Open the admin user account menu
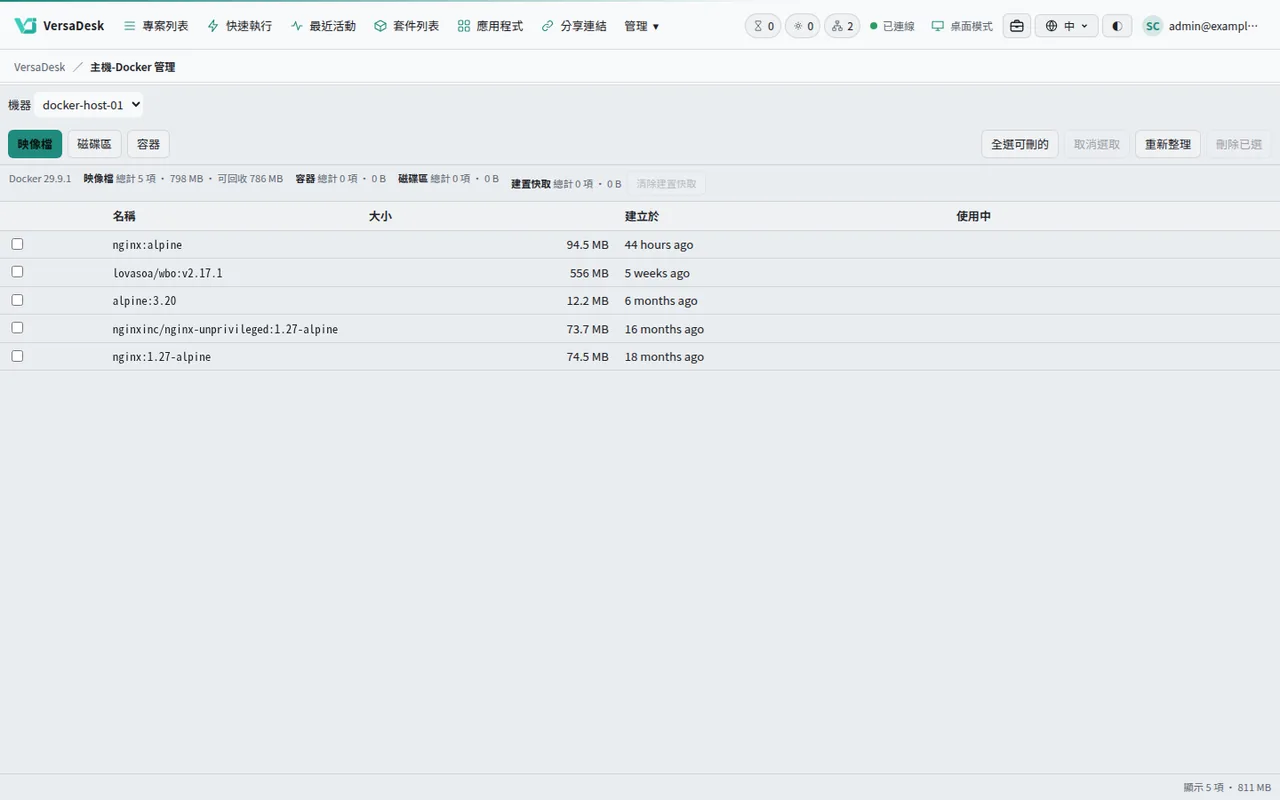This screenshot has height=800, width=1280. click(1201, 26)
